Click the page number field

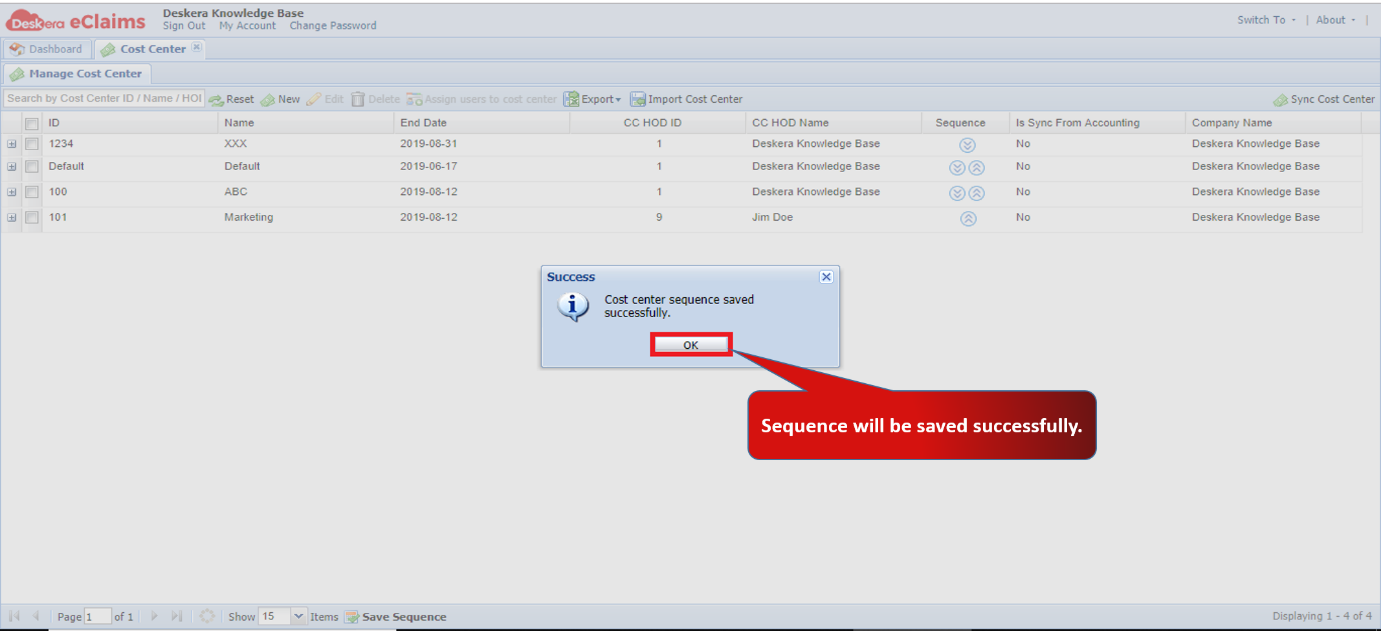point(98,617)
